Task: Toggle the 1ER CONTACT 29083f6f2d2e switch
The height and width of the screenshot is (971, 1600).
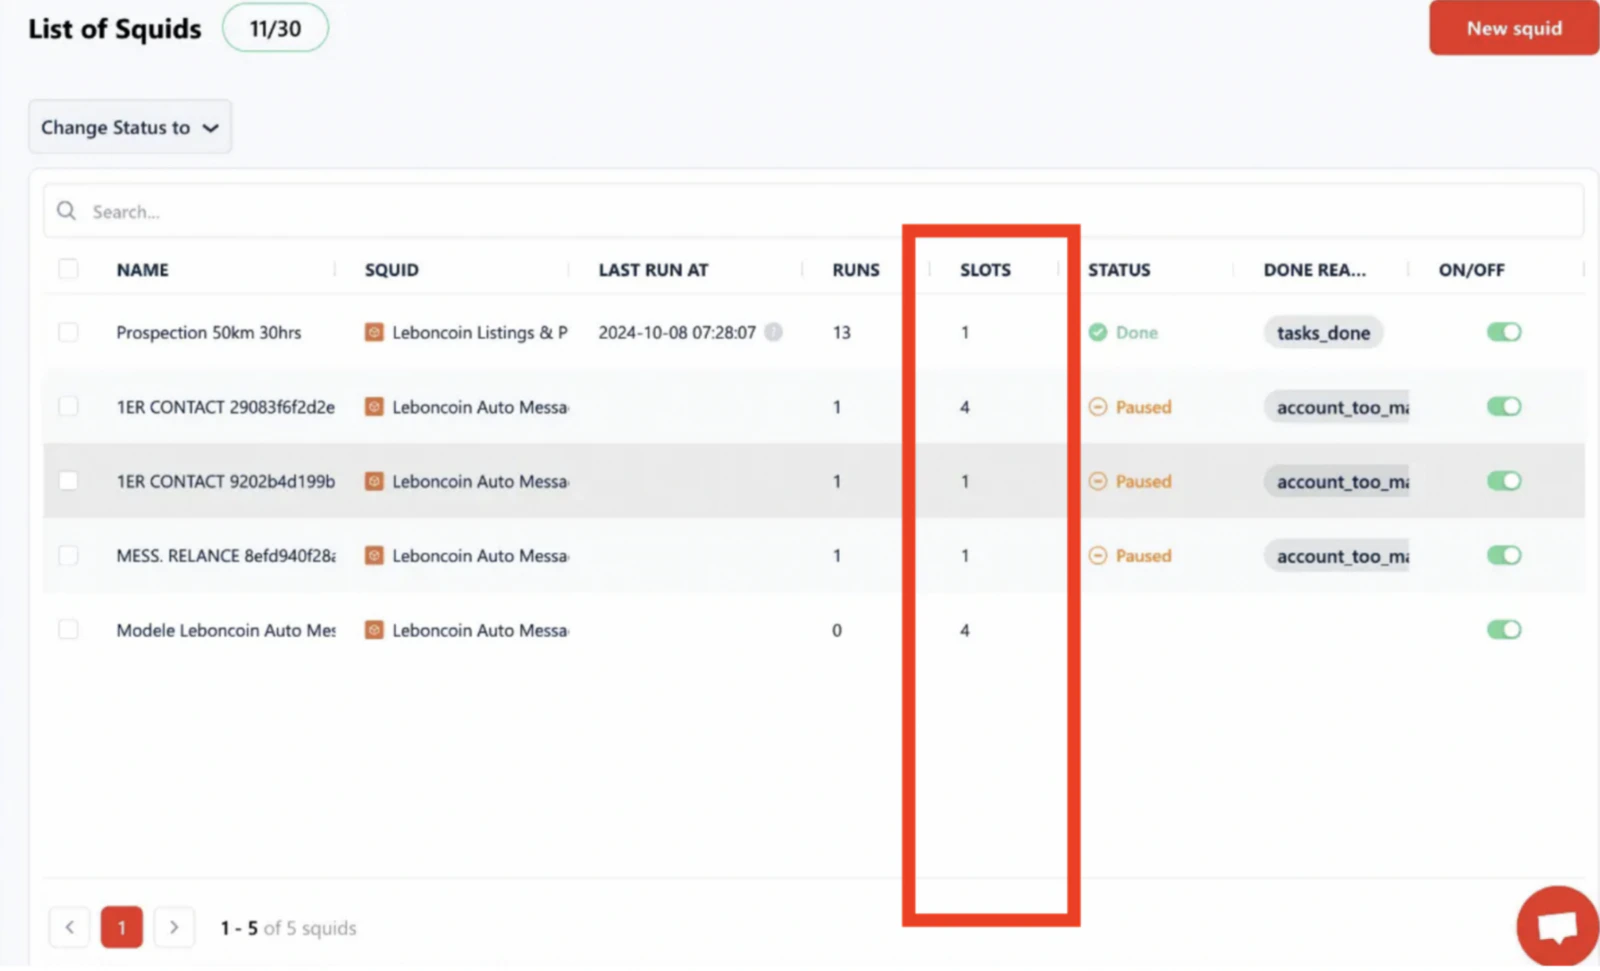Action: [1504, 406]
